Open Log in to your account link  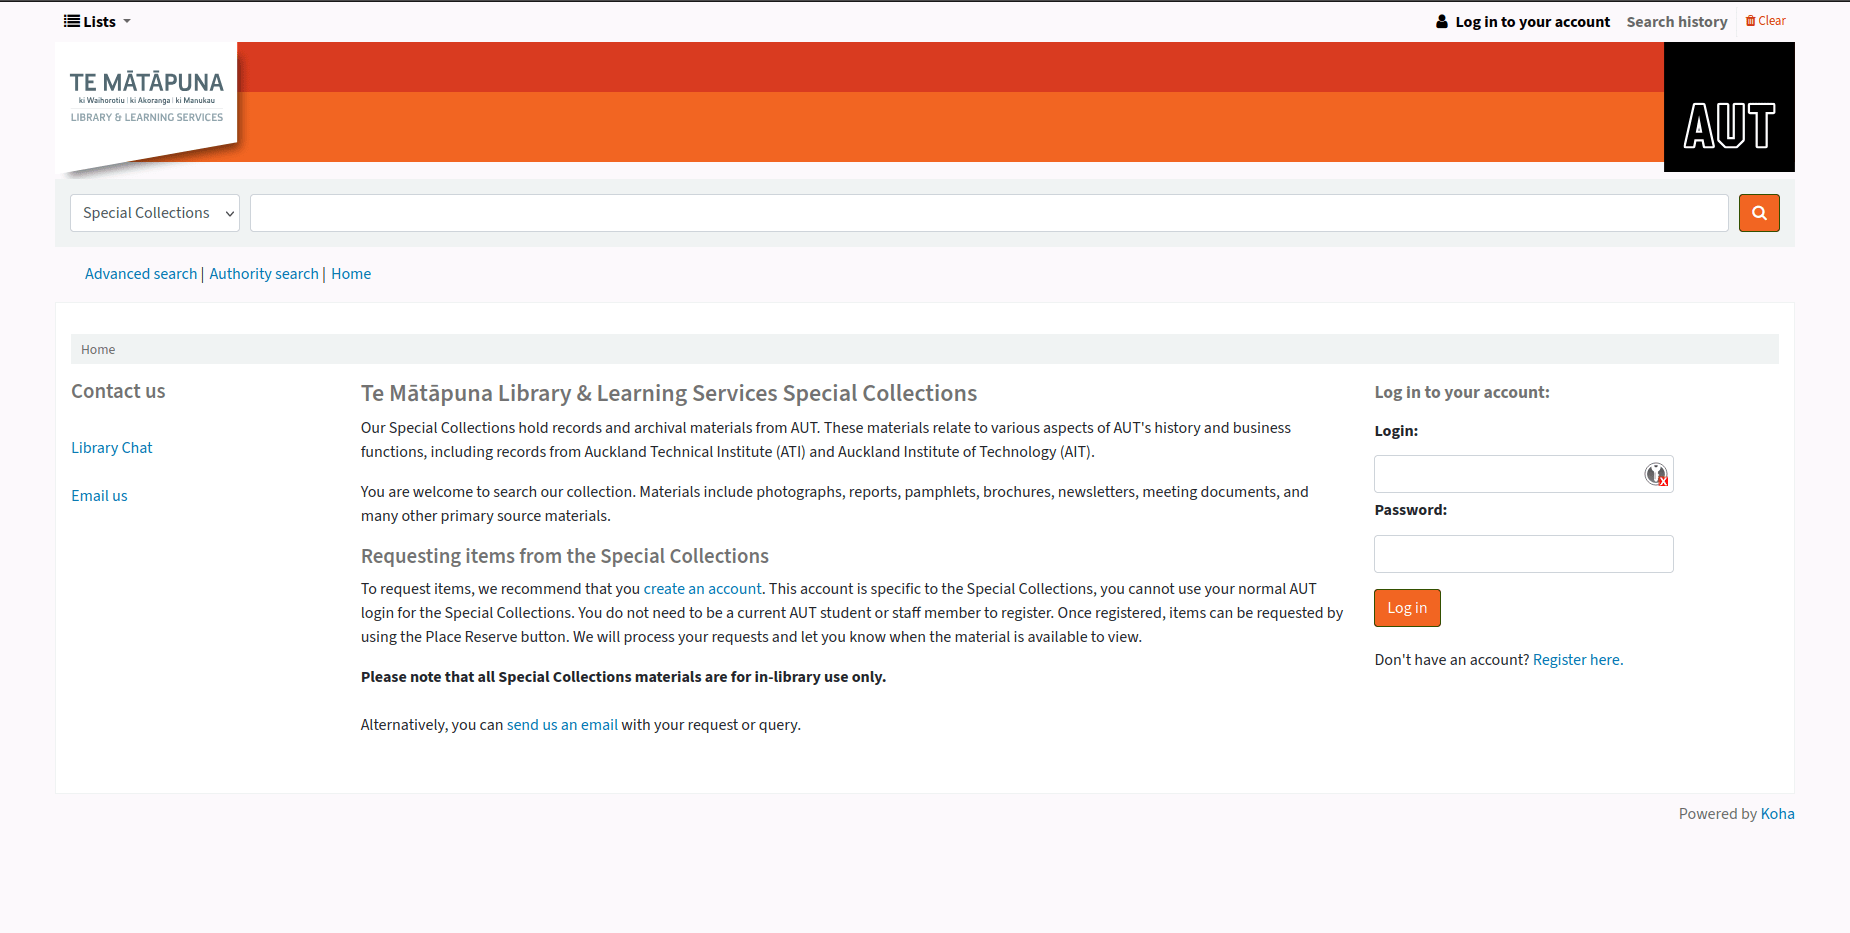tap(1523, 21)
